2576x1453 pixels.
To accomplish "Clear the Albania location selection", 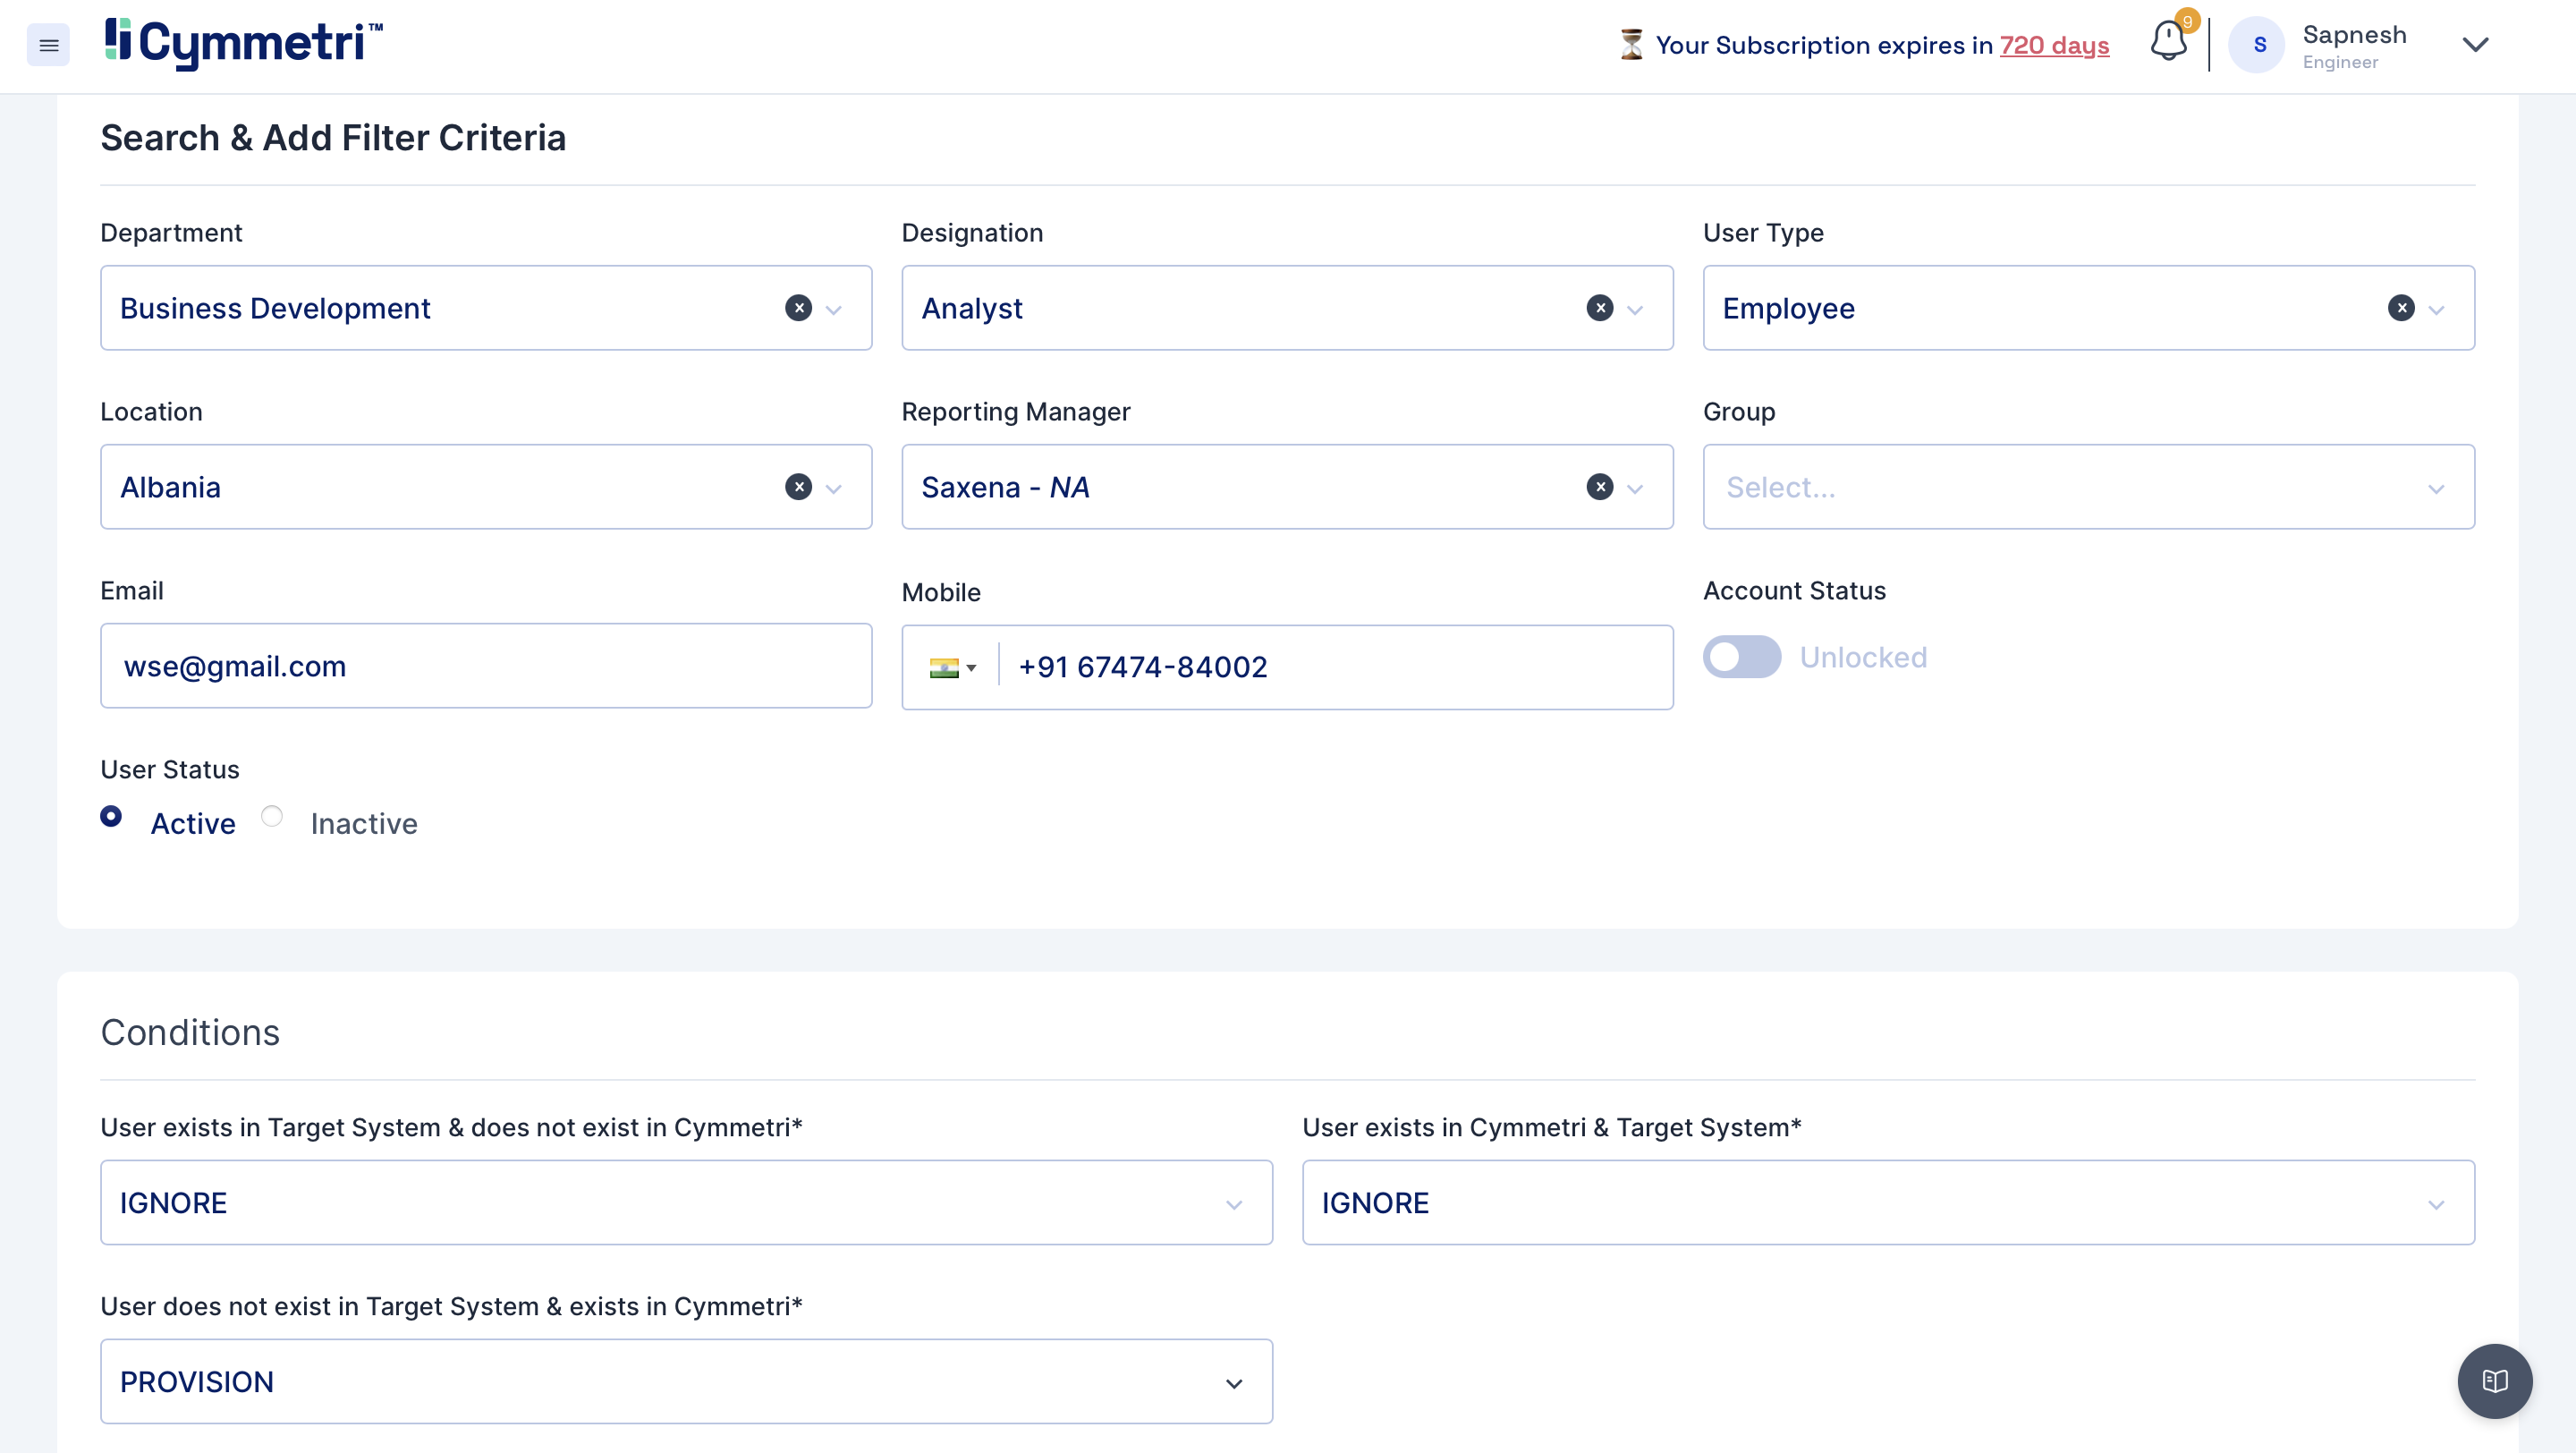I will 798,487.
